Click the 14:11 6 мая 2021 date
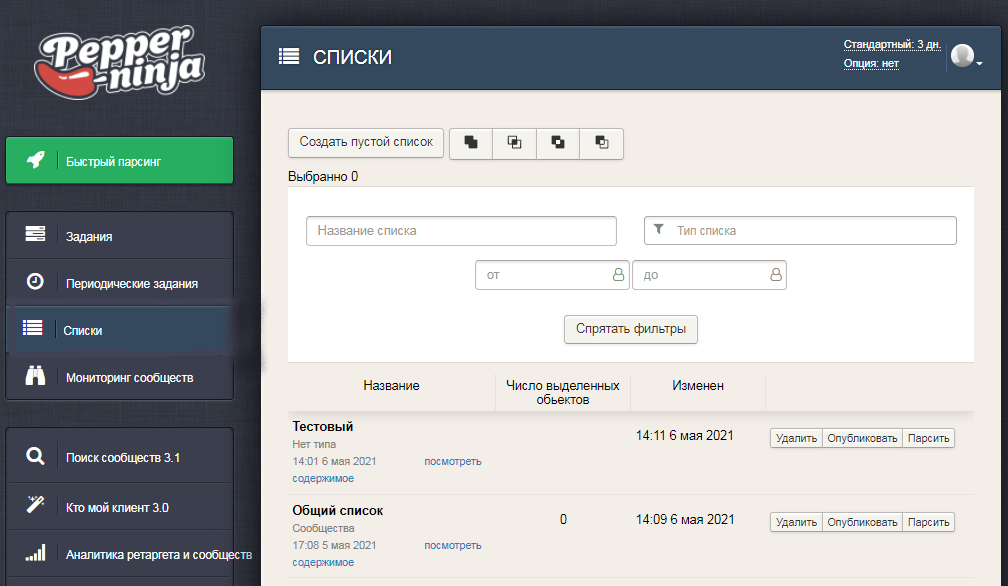 tap(685, 436)
